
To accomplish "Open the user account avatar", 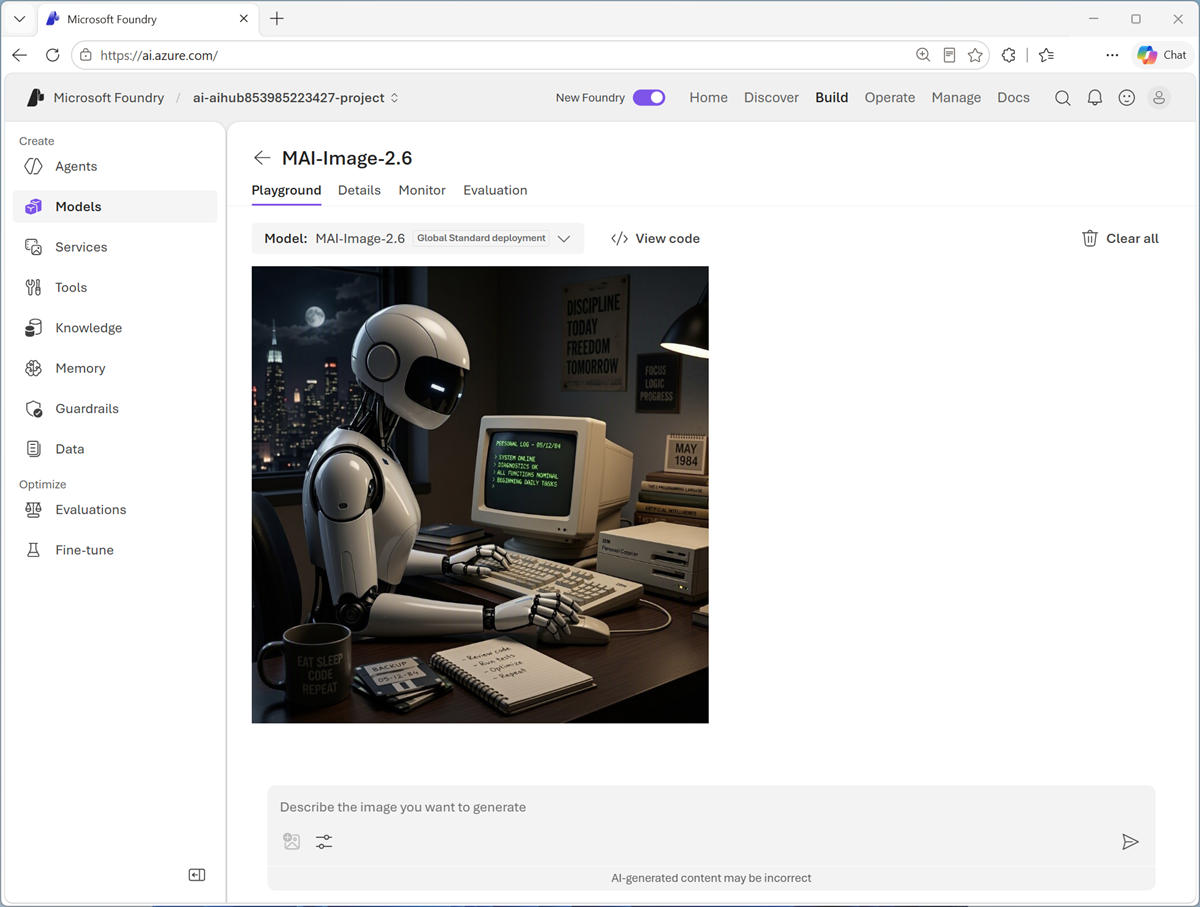I will 1159,98.
